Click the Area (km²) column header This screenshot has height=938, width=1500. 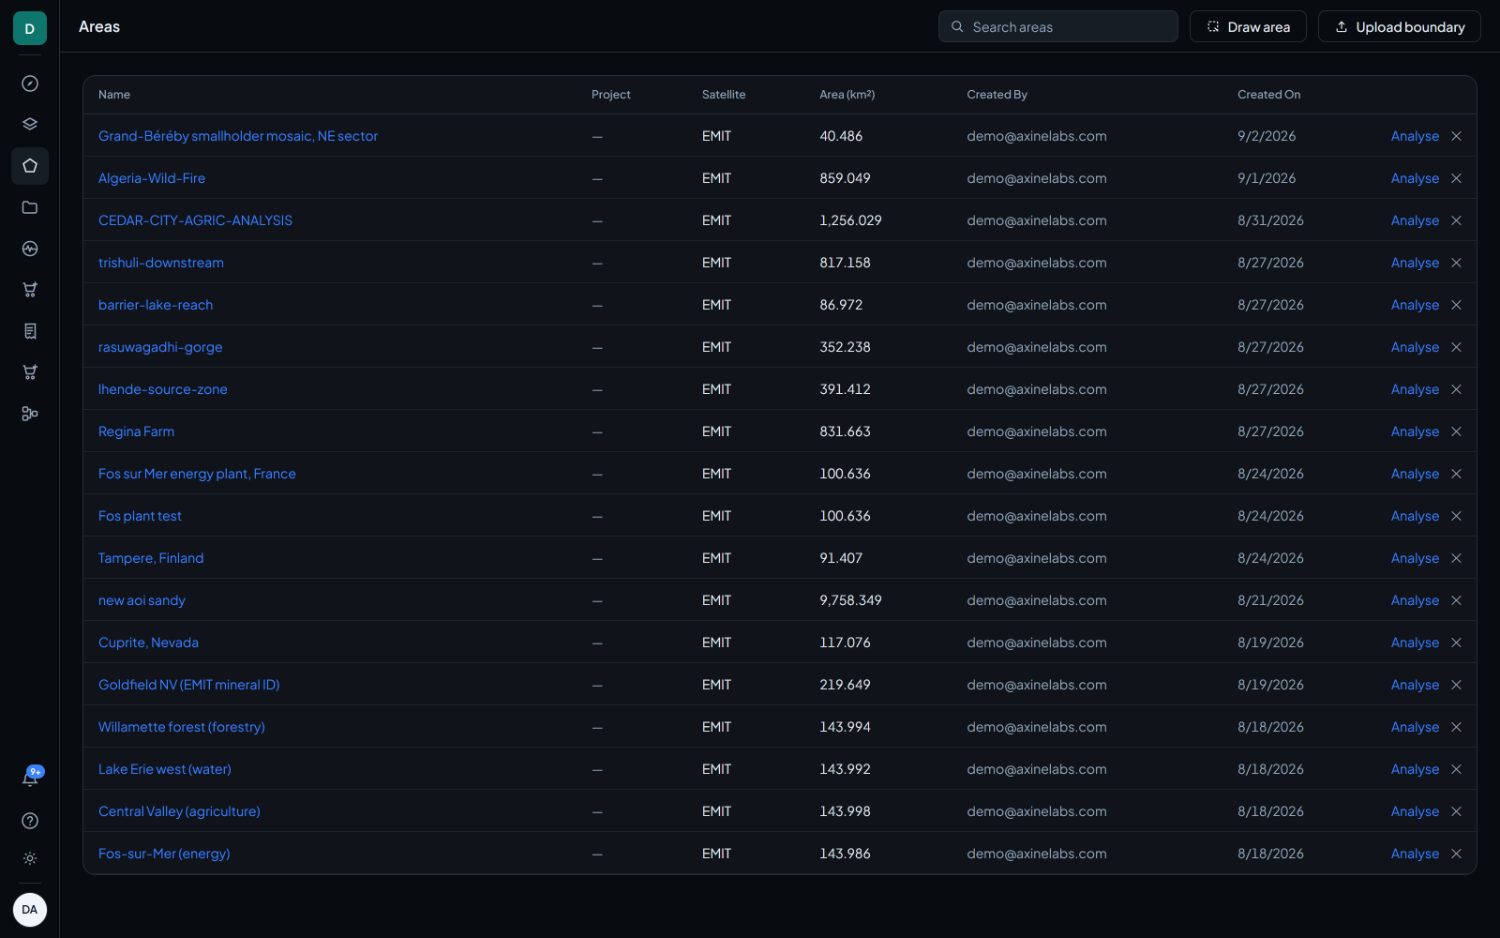pos(847,95)
